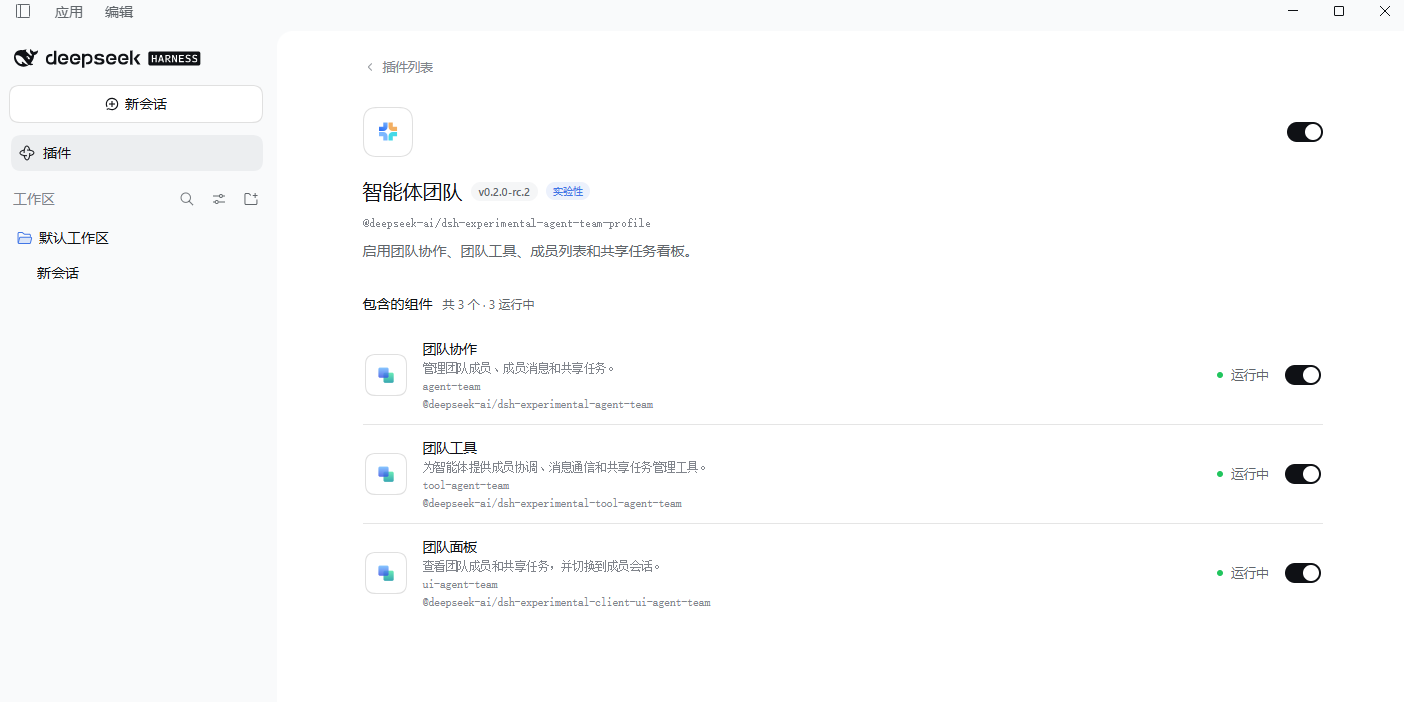Maximize the application window
Screen dimensions: 1404x702
[x=1339, y=11]
